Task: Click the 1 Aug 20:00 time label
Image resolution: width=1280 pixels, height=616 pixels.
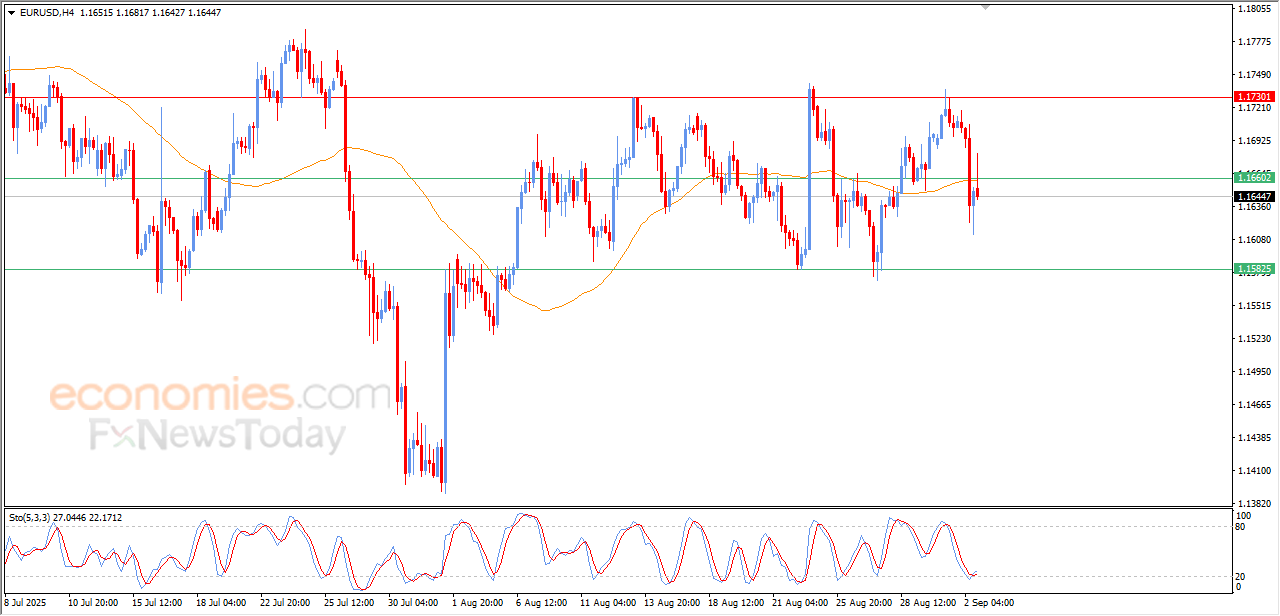Action: (x=477, y=603)
